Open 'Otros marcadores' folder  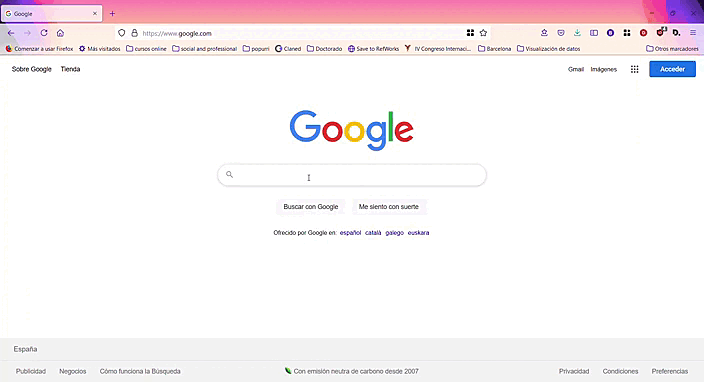673,48
